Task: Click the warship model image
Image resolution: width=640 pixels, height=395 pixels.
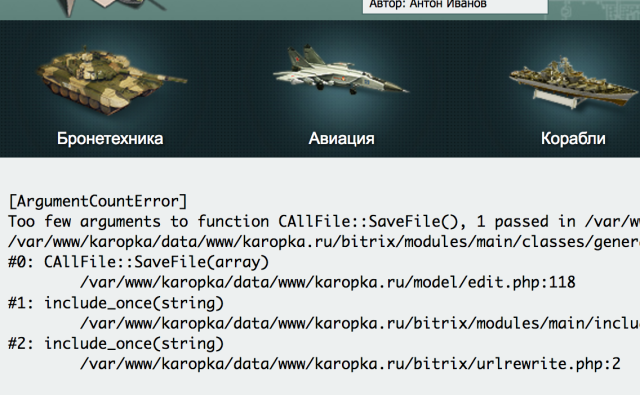Action: [x=574, y=83]
